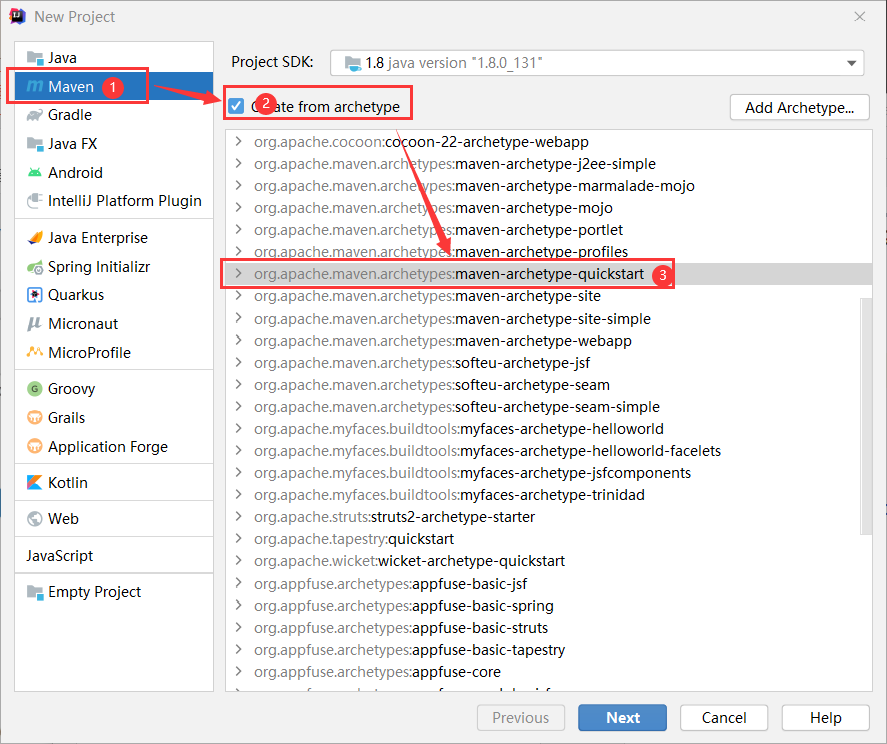Screen dimensions: 887x744
Task: Click the SDK folder icon in Project SDK field
Action: (x=353, y=63)
